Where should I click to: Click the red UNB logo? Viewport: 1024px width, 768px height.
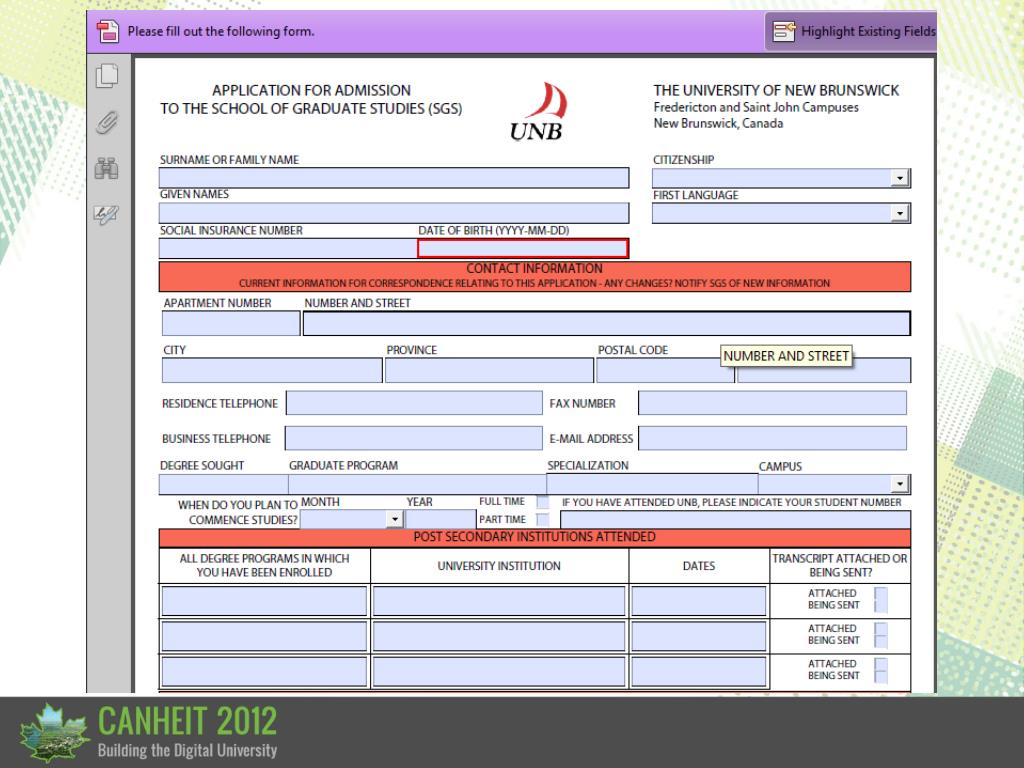point(538,112)
